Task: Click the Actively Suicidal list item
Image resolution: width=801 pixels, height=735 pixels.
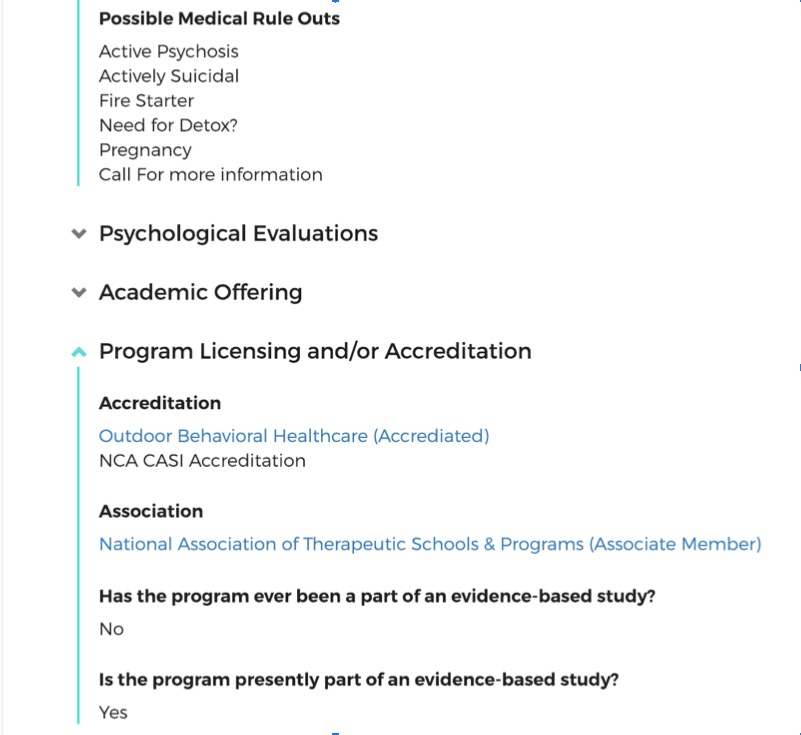Action: (169, 76)
